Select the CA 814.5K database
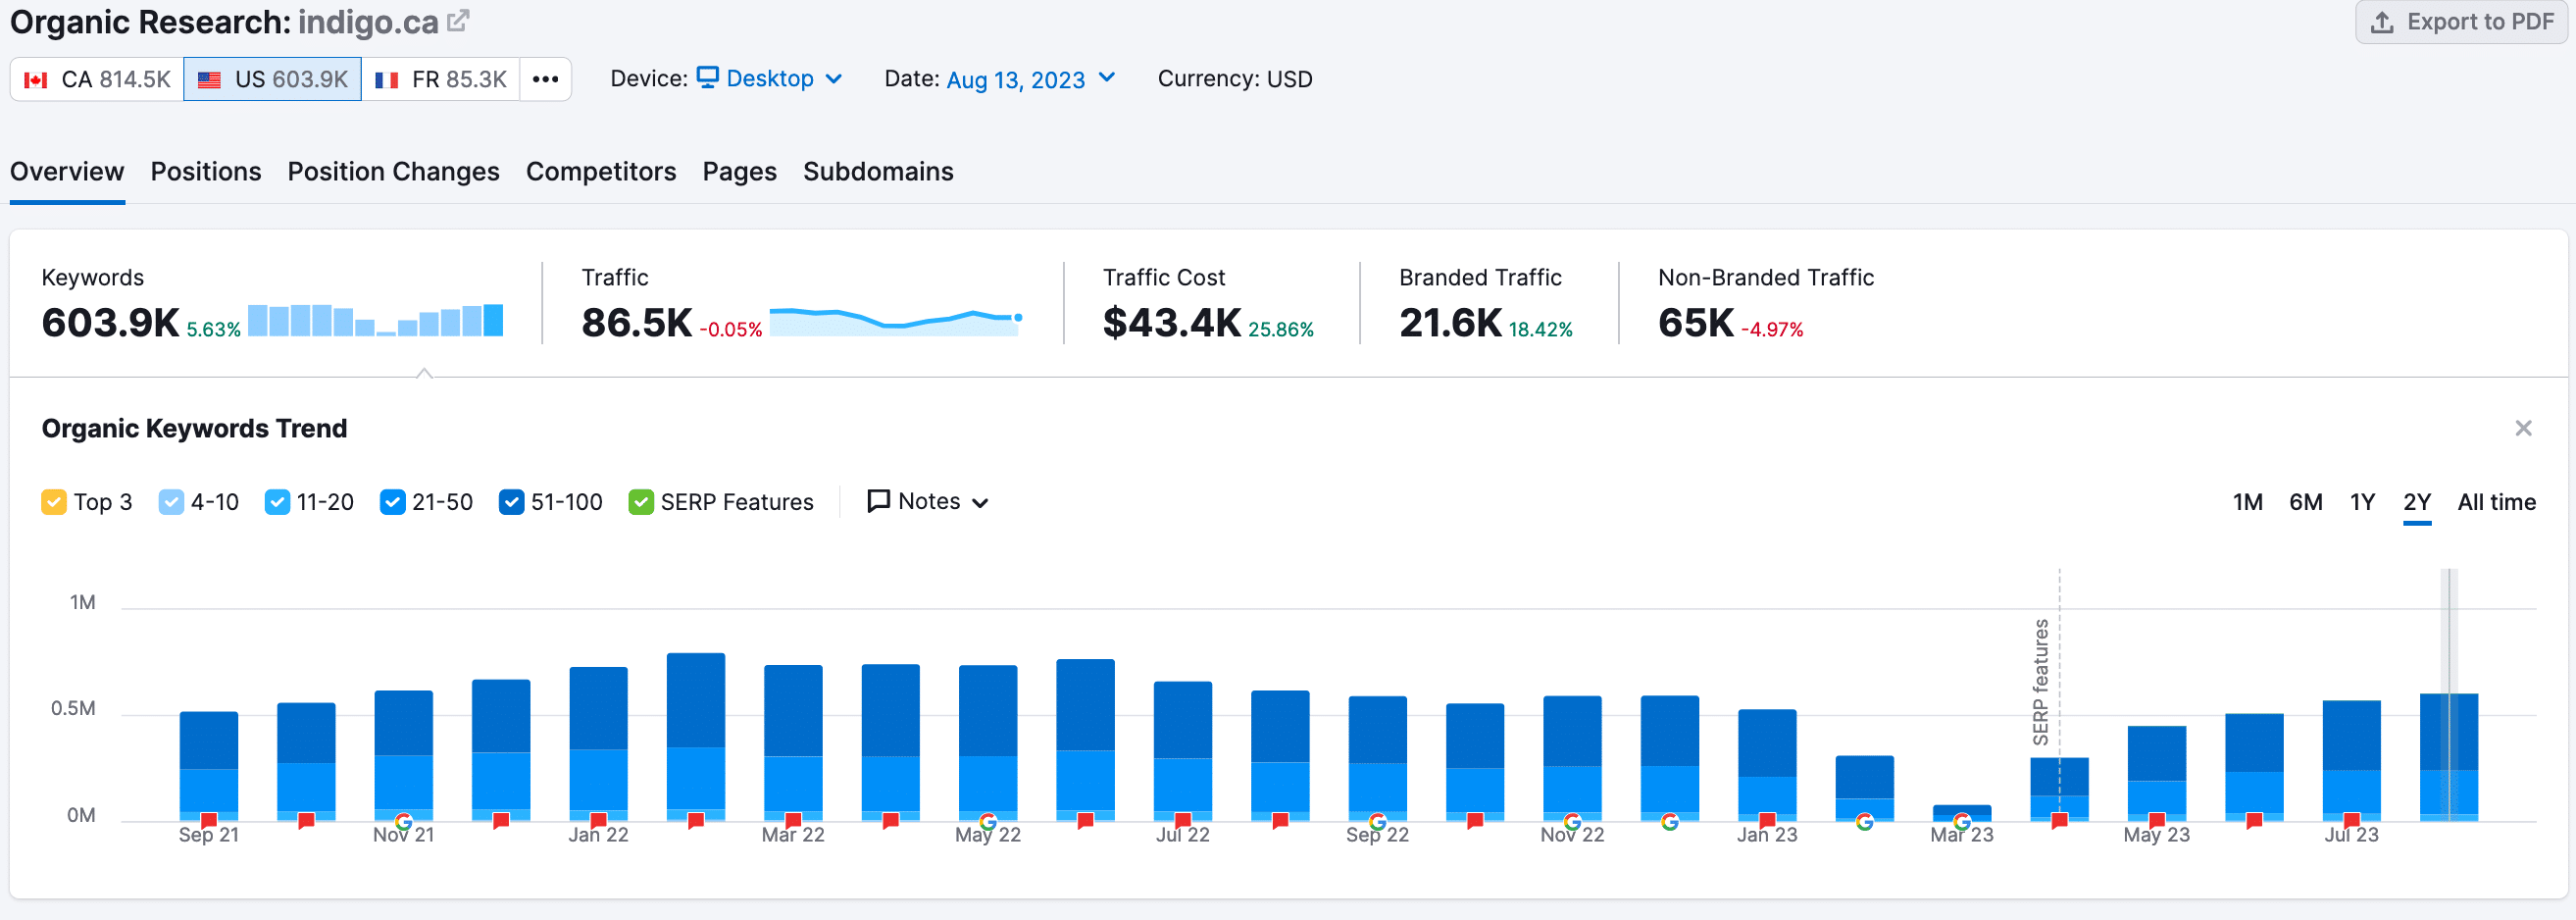2576x920 pixels. pos(97,79)
